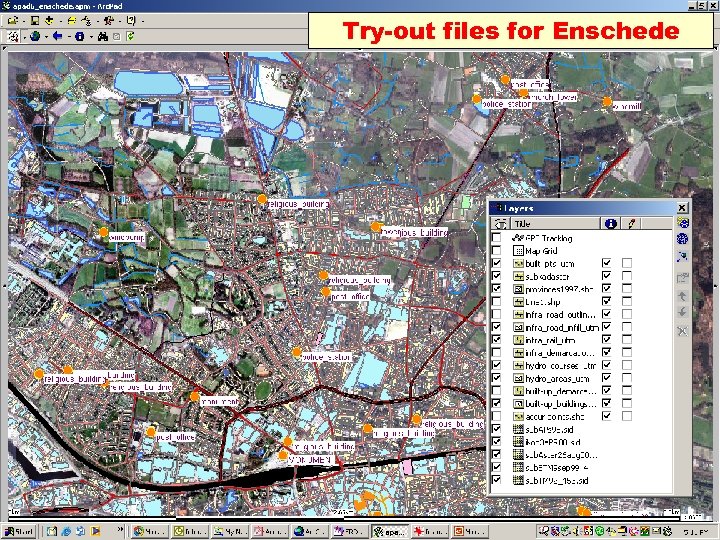Expand the Zoom In tool dropdown arrow
This screenshot has width=720, height=540.
(x=23, y=36)
